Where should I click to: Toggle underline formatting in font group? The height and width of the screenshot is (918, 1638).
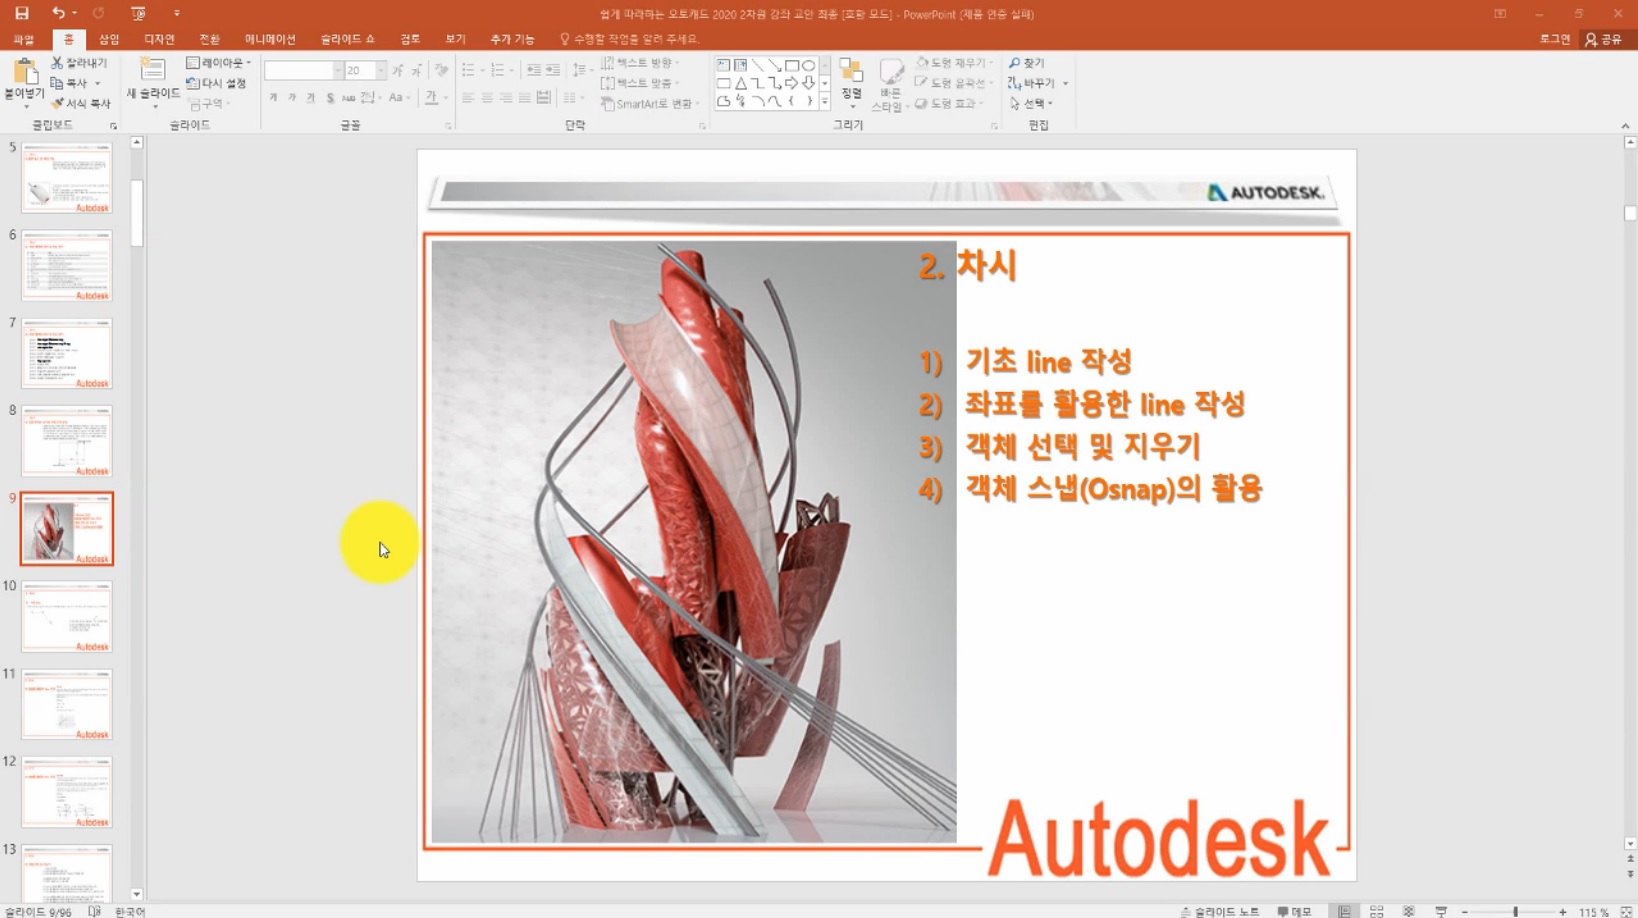[x=308, y=99]
